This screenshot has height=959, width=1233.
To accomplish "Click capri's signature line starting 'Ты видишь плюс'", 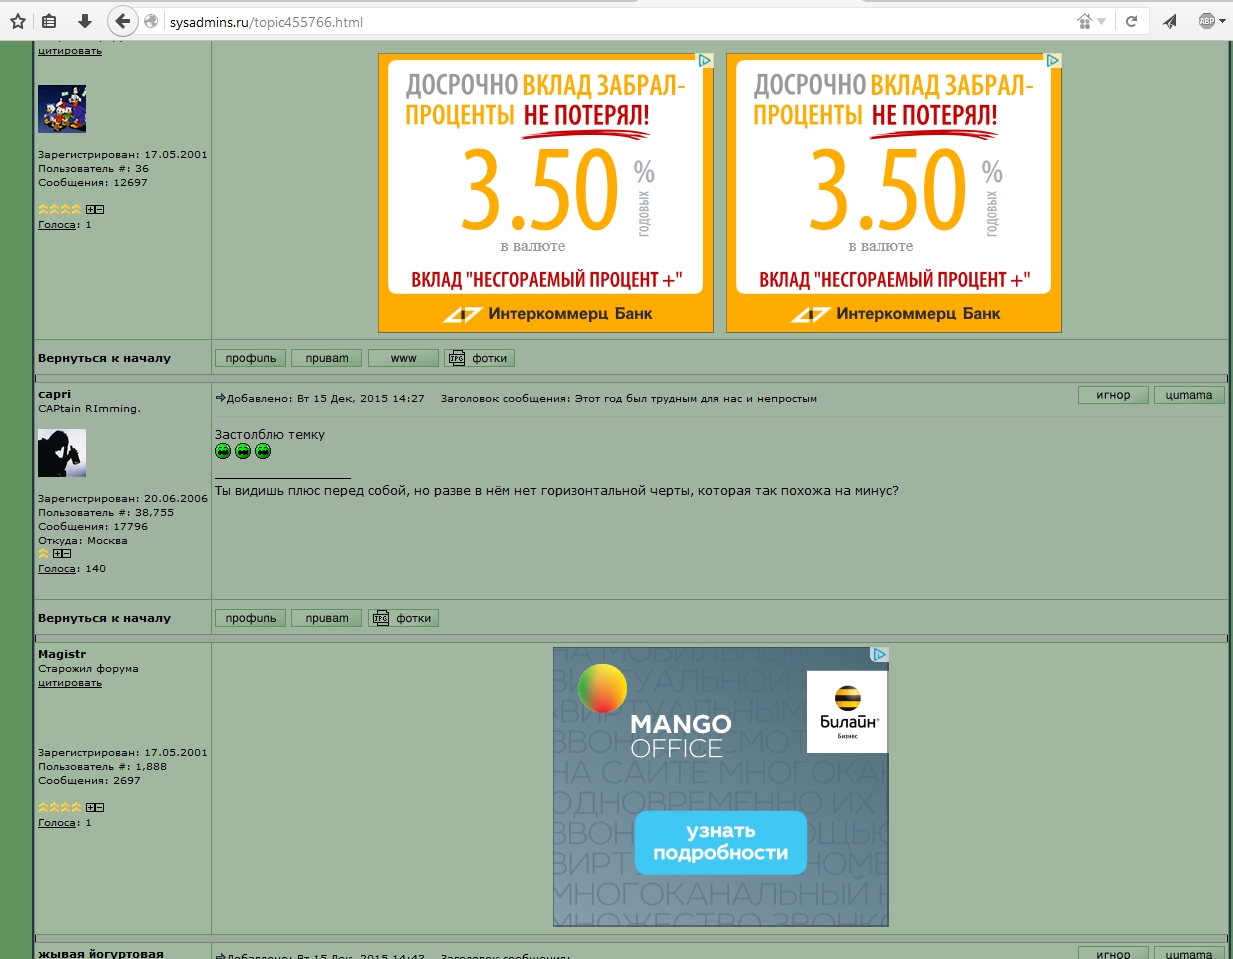I will tap(557, 491).
